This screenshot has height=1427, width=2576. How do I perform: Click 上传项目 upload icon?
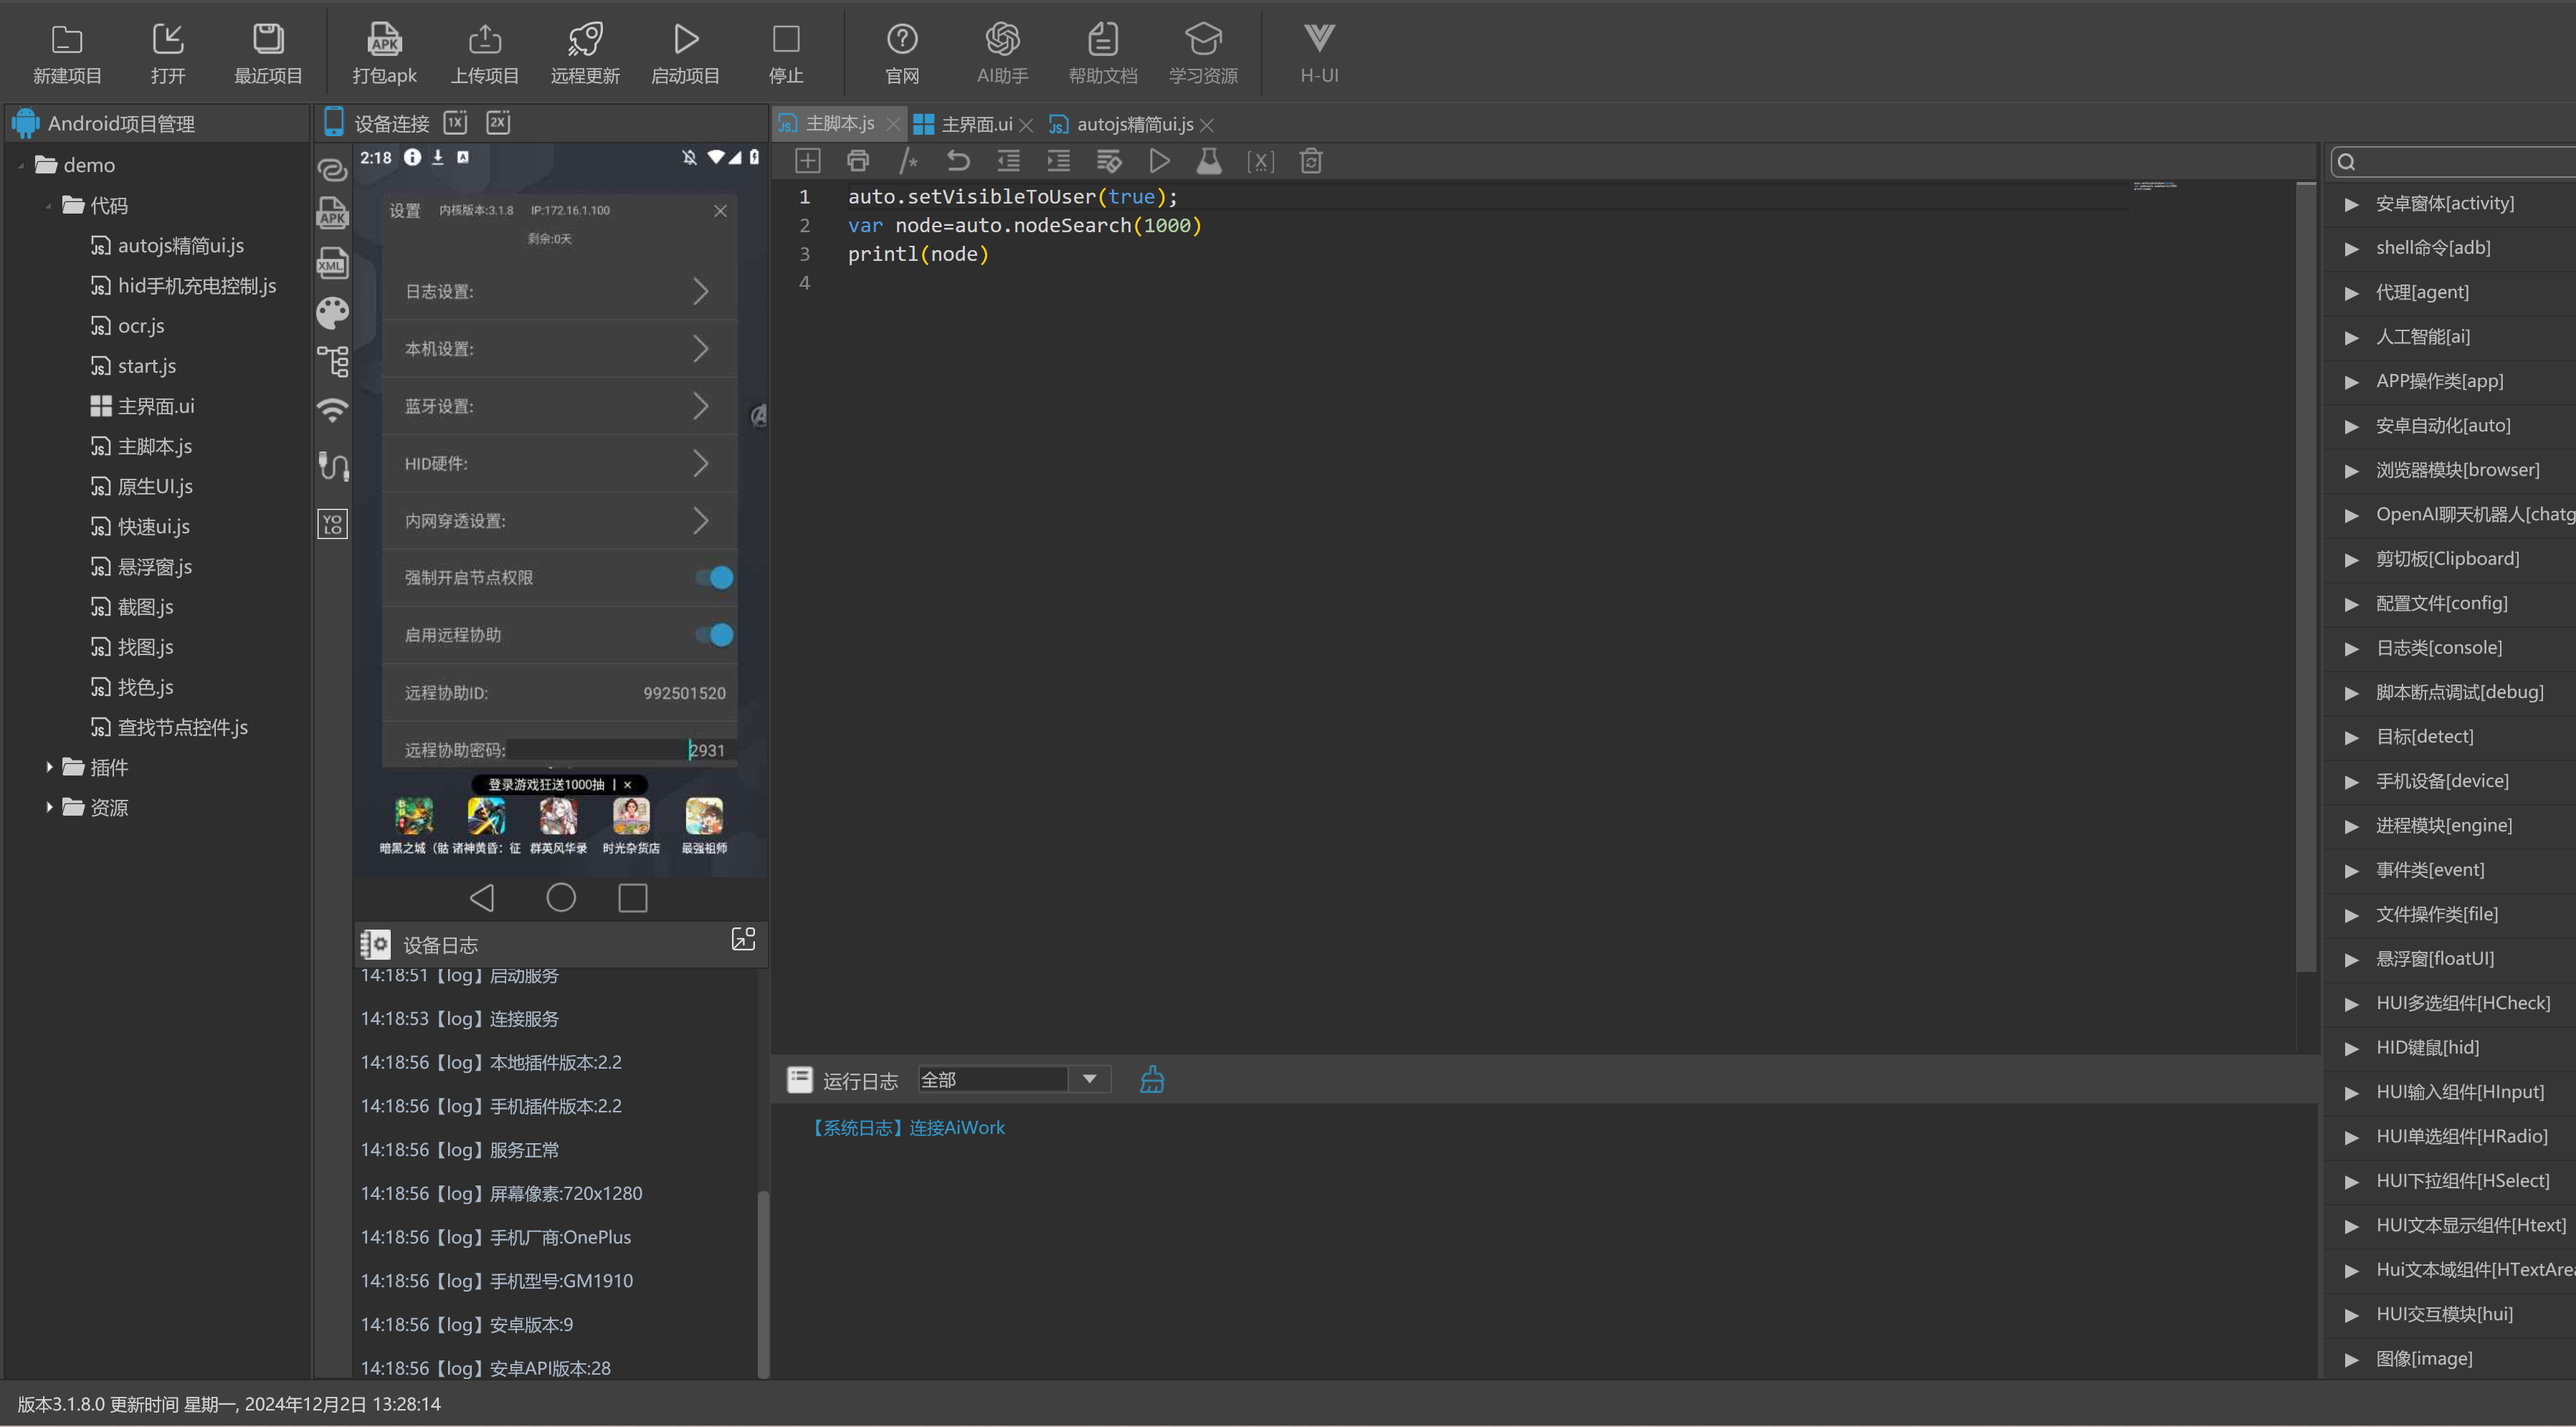pos(484,40)
